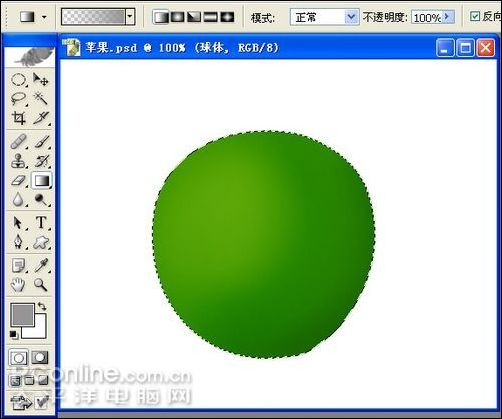
Task: Click the swap foreground/background colors arrow
Action: [42, 306]
